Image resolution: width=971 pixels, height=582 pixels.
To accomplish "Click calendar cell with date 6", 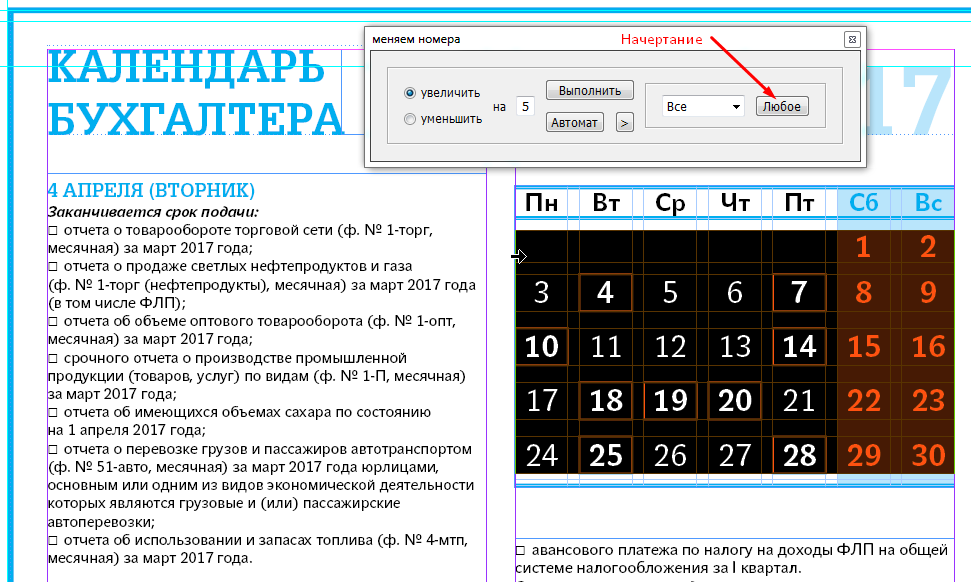I will pyautogui.click(x=734, y=292).
